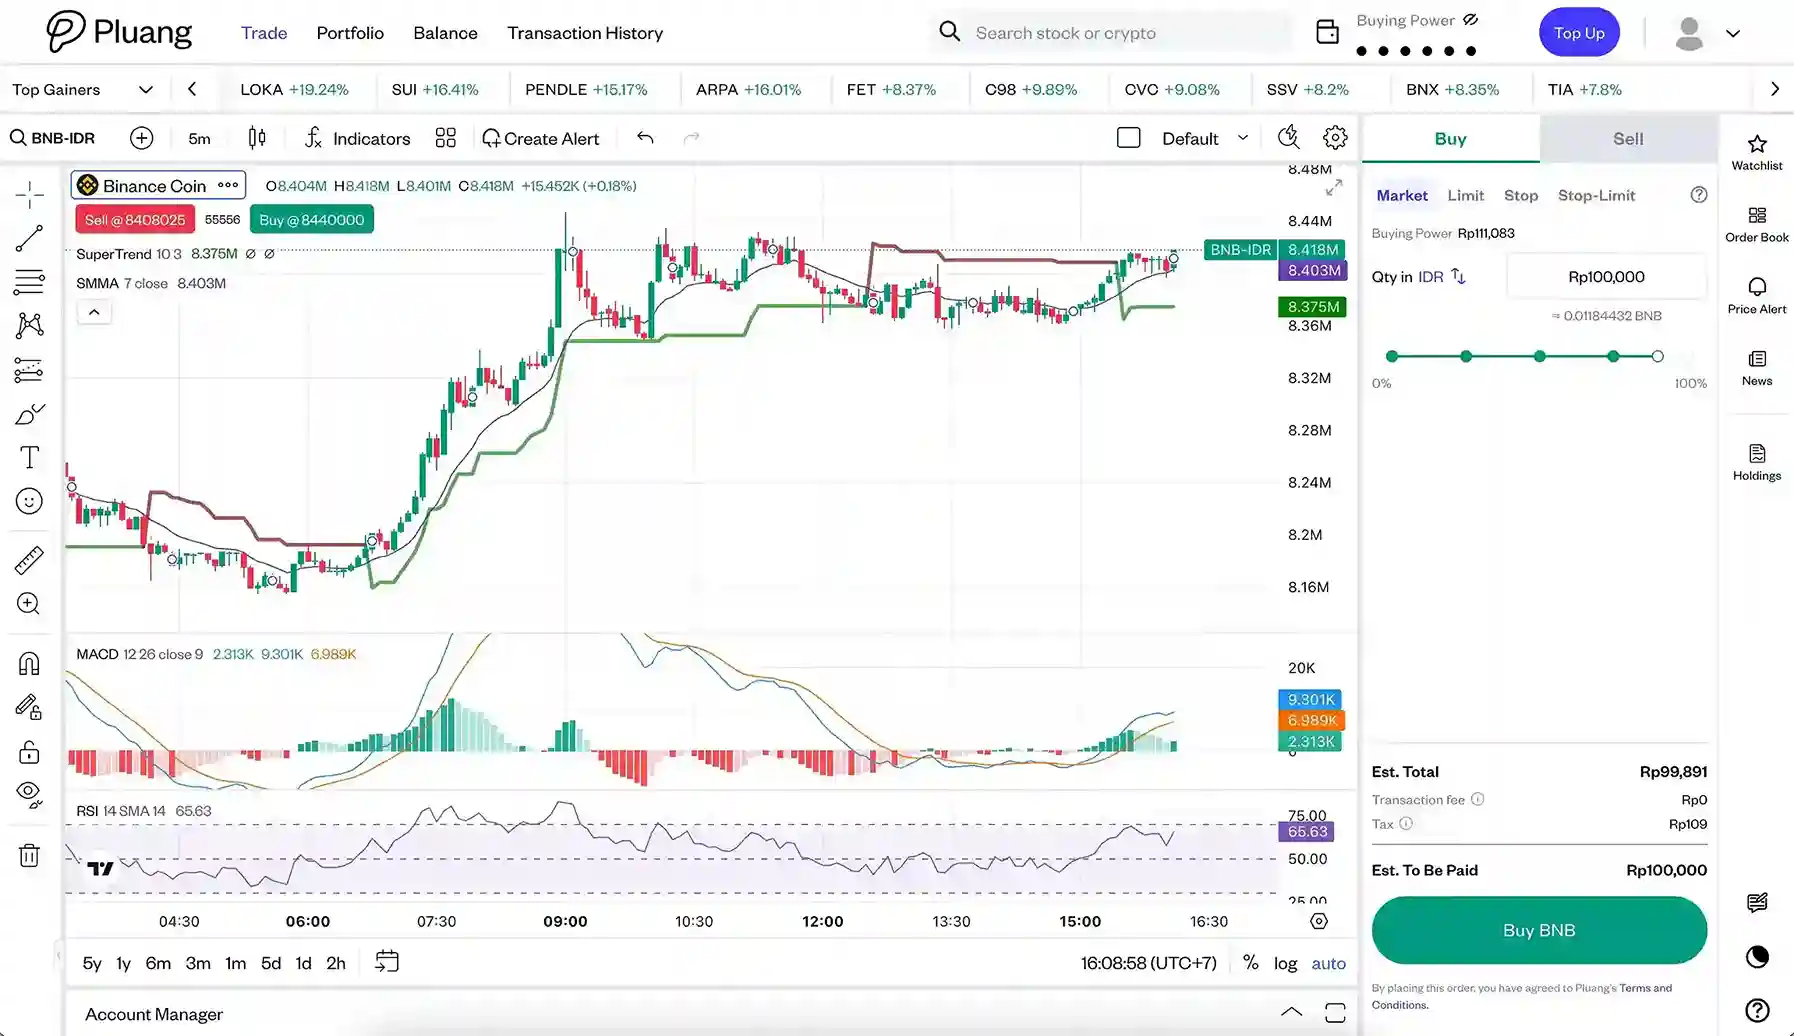This screenshot has height=1036, width=1794.
Task: Activate the zoom in tool
Action: tap(29, 604)
